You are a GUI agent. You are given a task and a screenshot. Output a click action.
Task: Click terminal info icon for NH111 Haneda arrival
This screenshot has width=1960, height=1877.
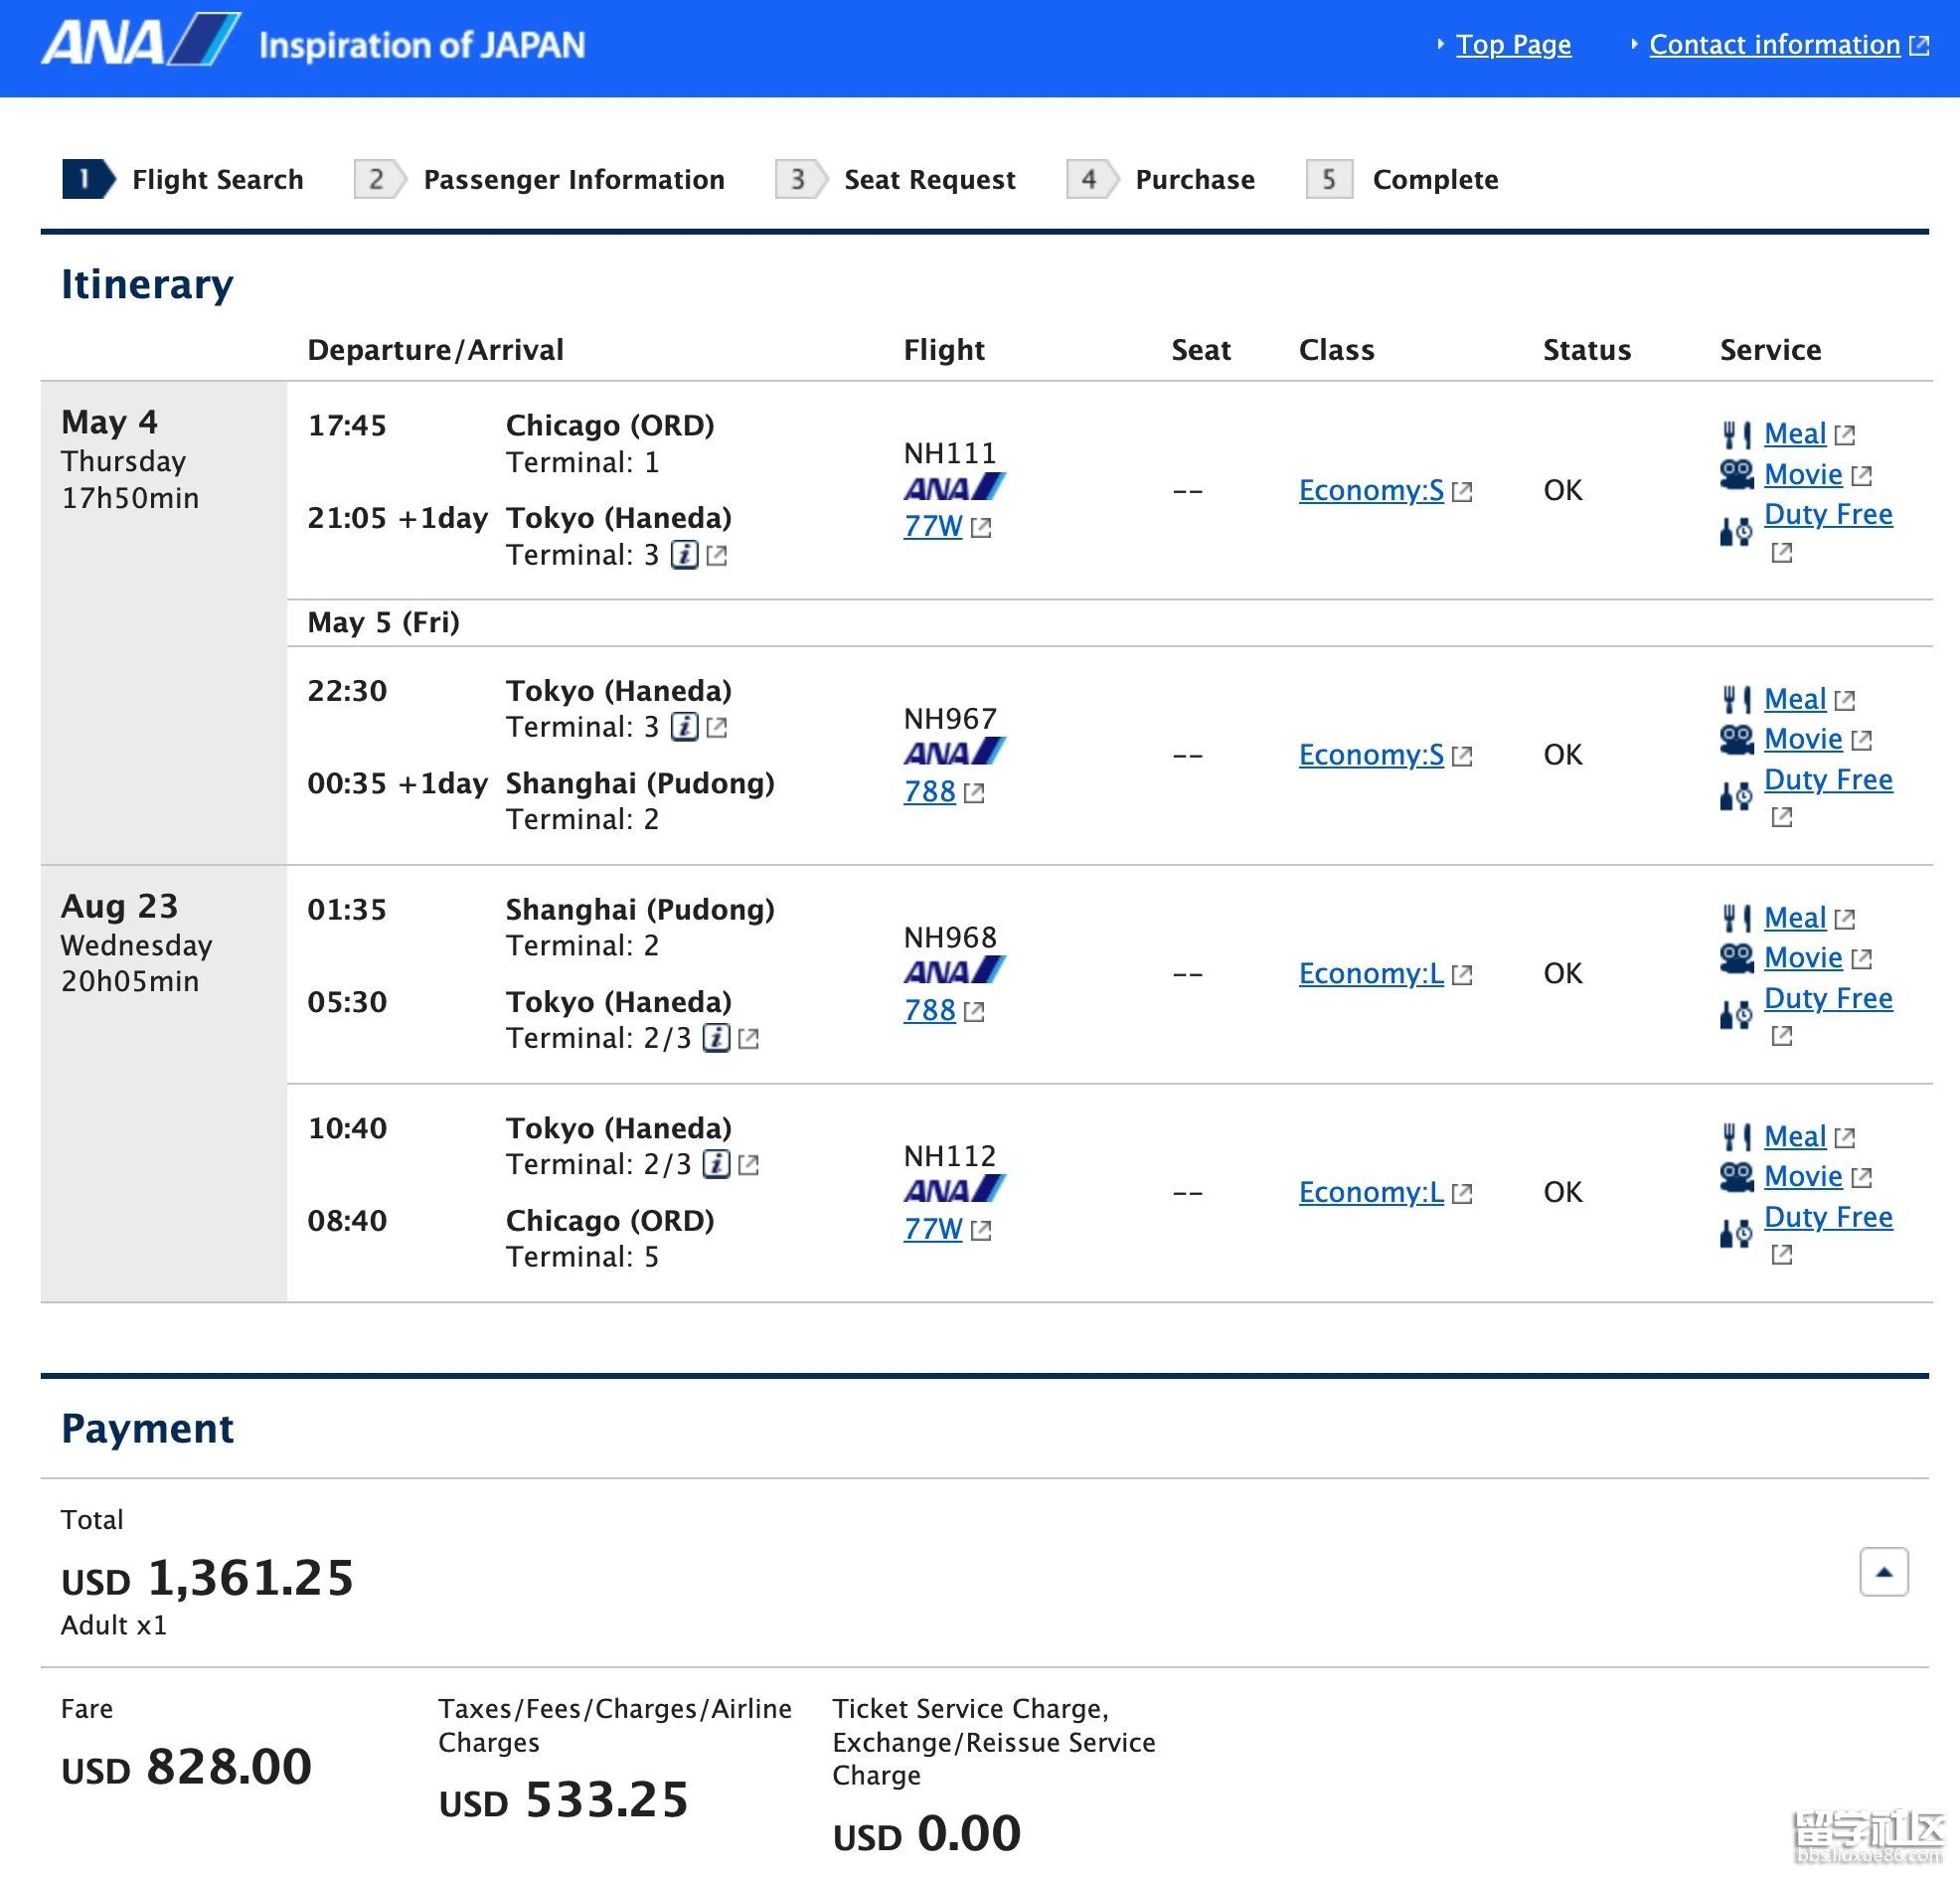point(684,554)
